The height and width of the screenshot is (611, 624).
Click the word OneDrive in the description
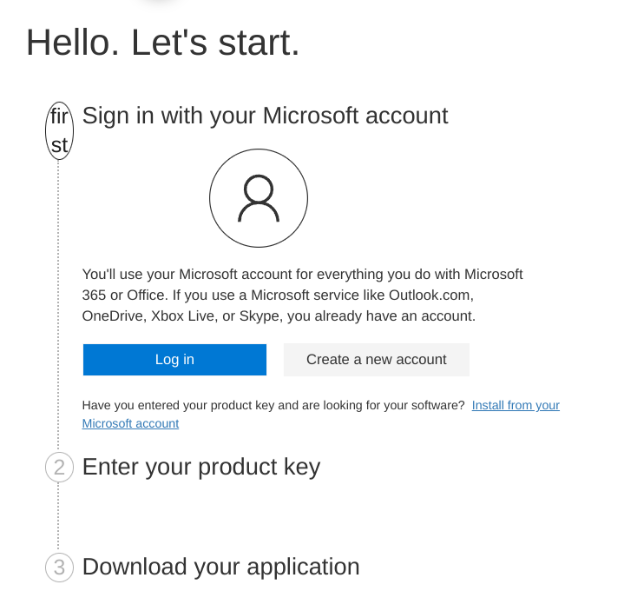pos(112,317)
